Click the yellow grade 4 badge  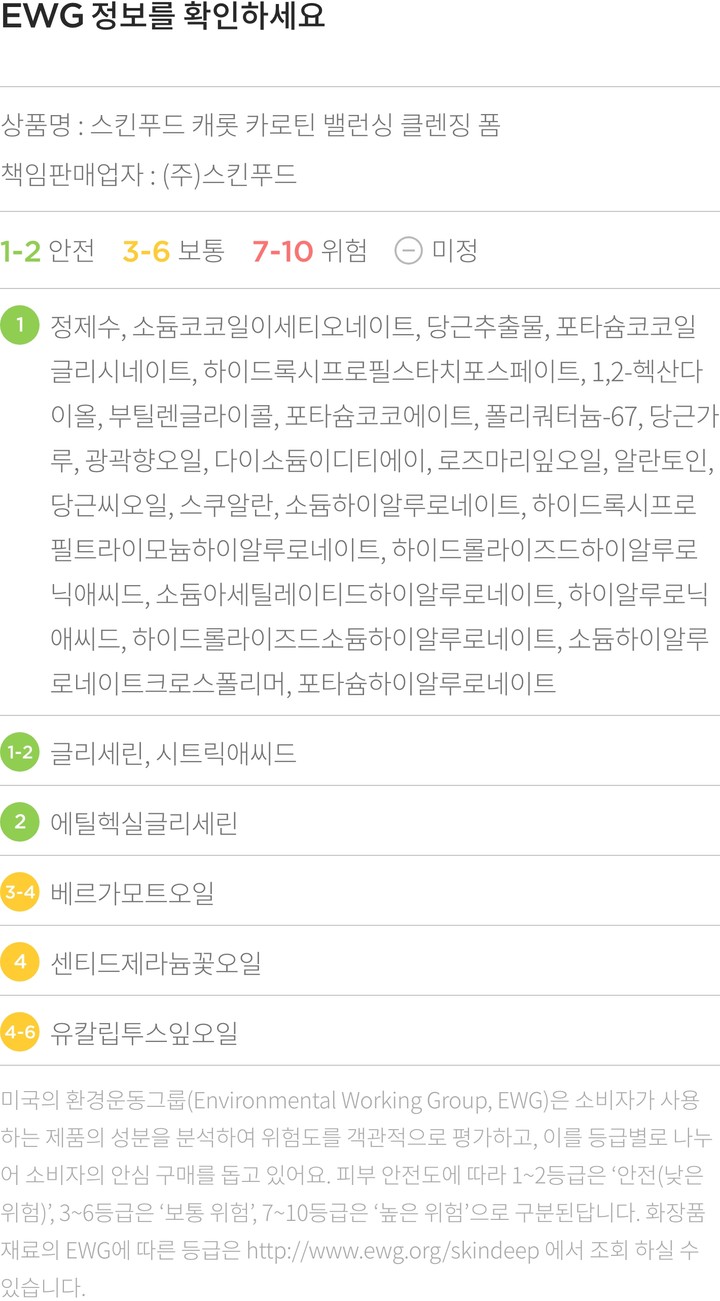coord(19,962)
